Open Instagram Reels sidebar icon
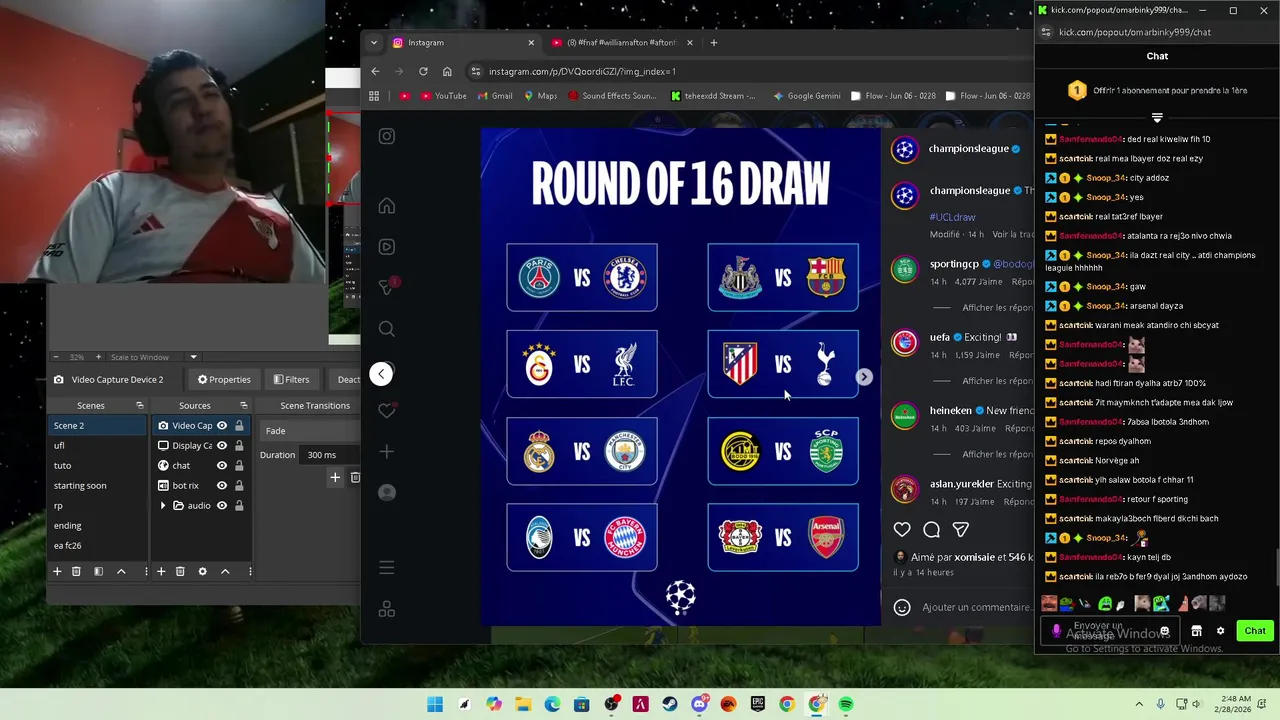This screenshot has height=720, width=1280. pyautogui.click(x=387, y=247)
